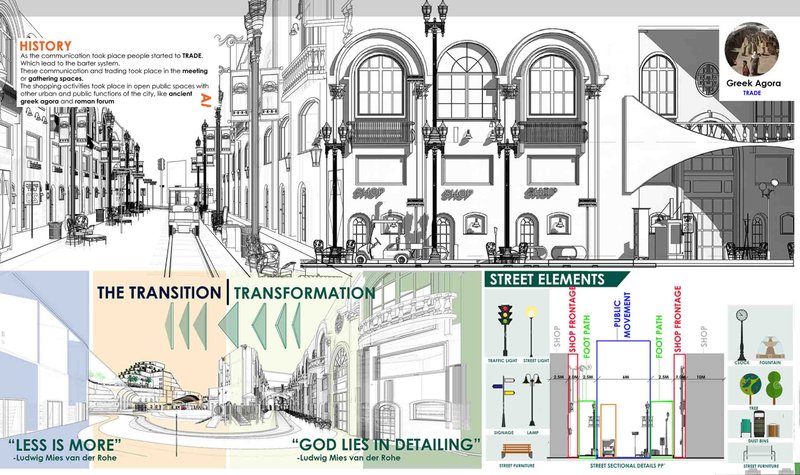Click the orange HISTORY heading
800x475 pixels.
tap(46, 46)
